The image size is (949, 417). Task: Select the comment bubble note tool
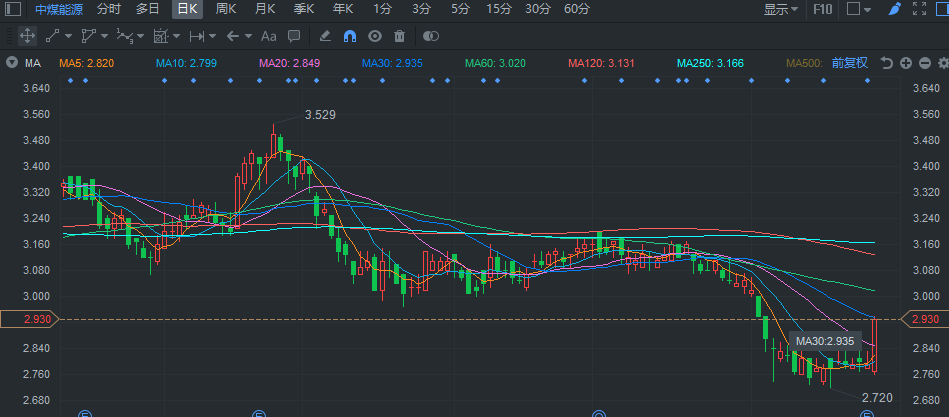pos(294,36)
